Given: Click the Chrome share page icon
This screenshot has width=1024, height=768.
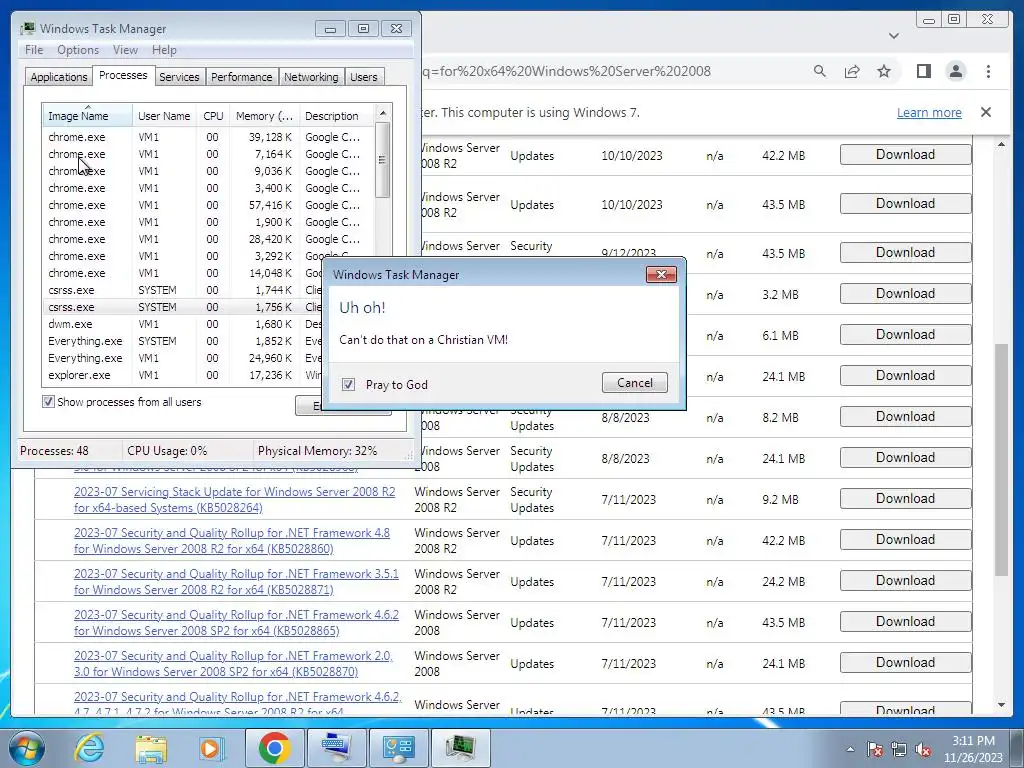Looking at the screenshot, I should click(852, 71).
